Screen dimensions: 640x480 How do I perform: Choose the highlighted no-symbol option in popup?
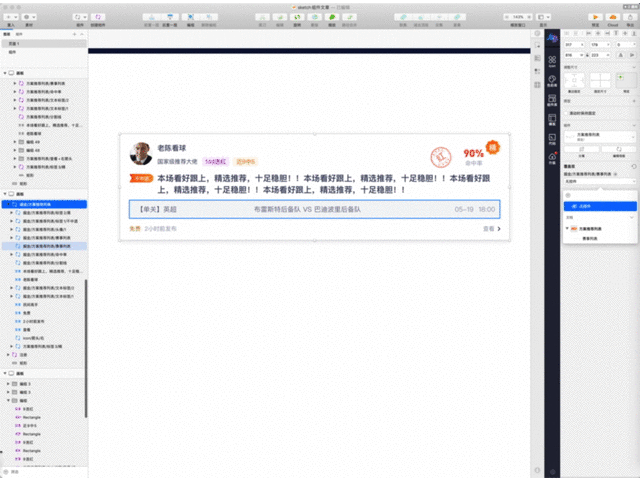tap(600, 206)
